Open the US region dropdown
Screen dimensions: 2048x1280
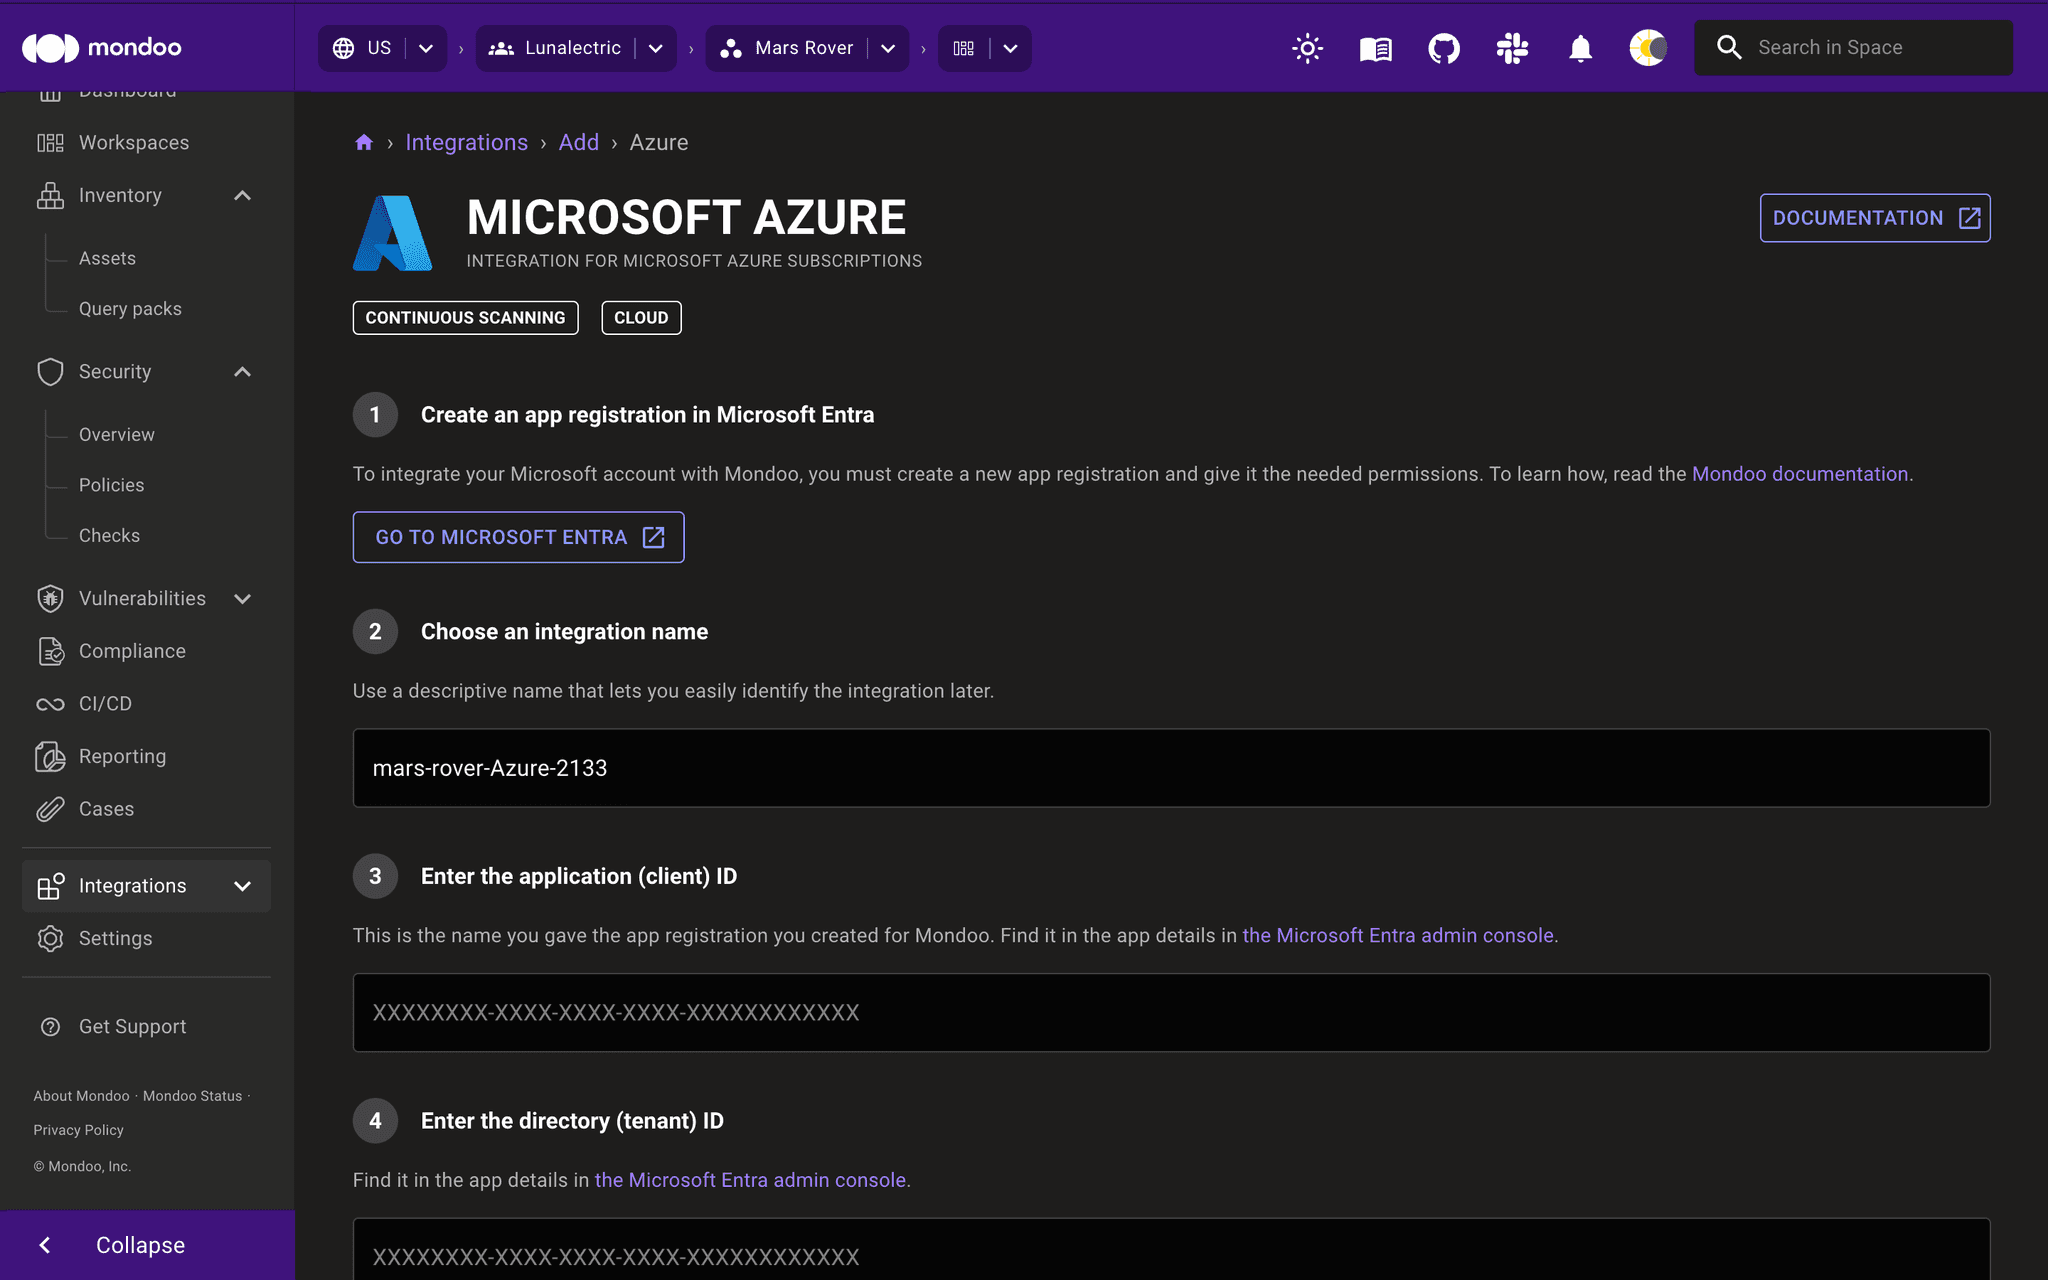pyautogui.click(x=426, y=48)
